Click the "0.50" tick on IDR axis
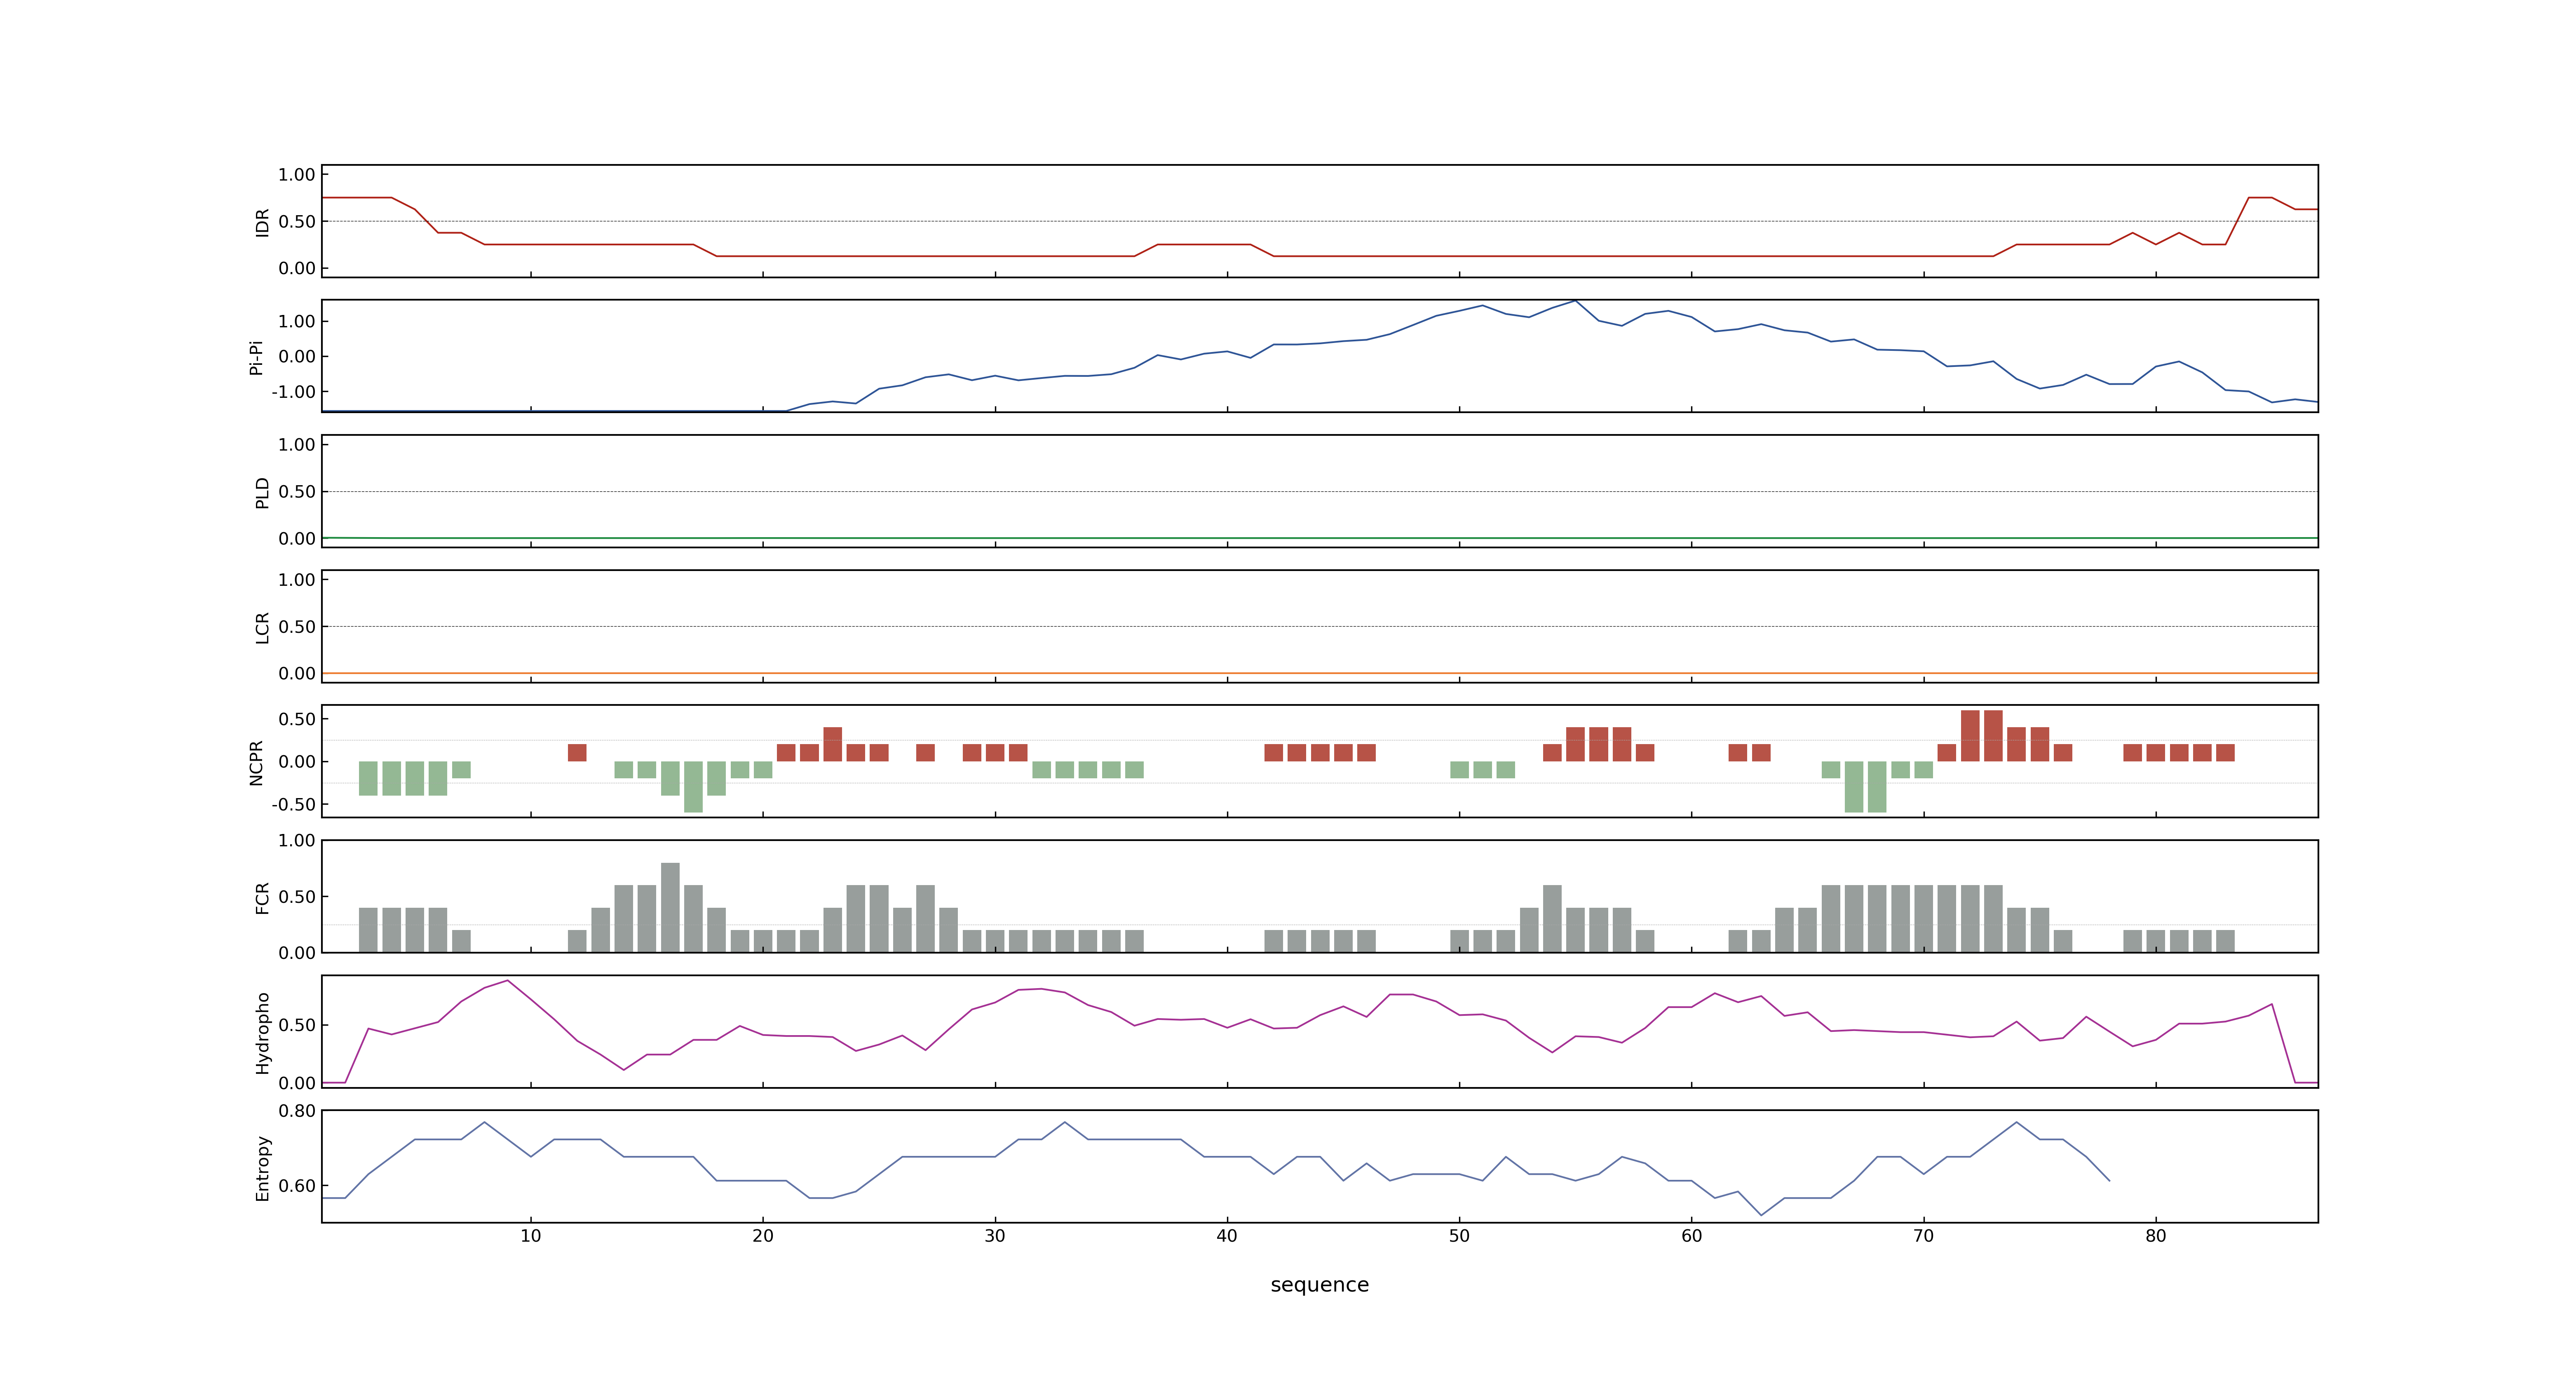The height and width of the screenshot is (1374, 2576). [297, 222]
